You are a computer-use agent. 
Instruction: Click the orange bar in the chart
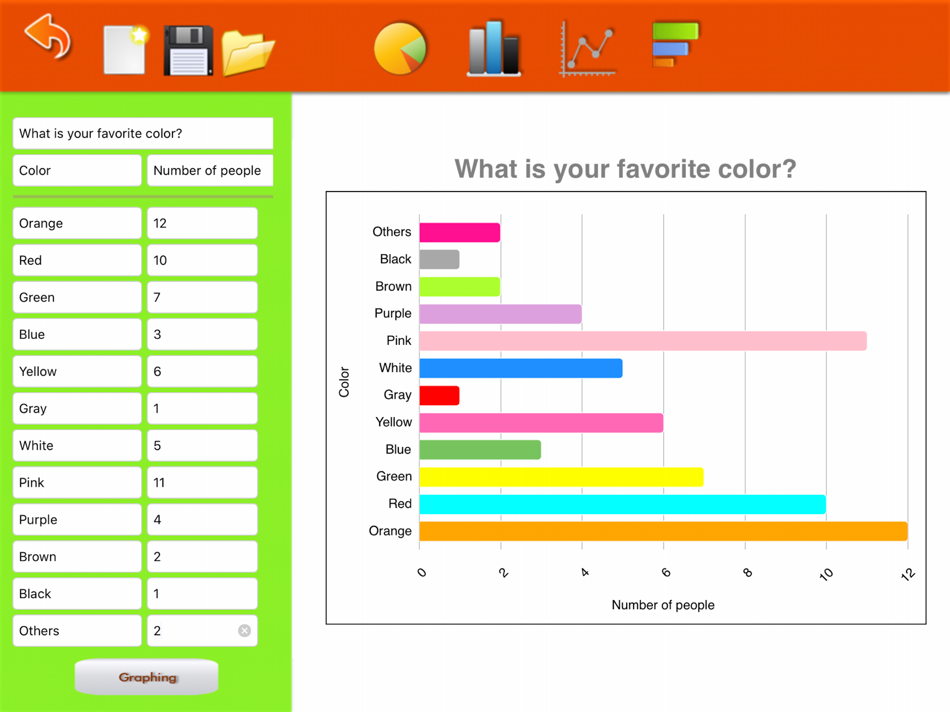[x=663, y=531]
